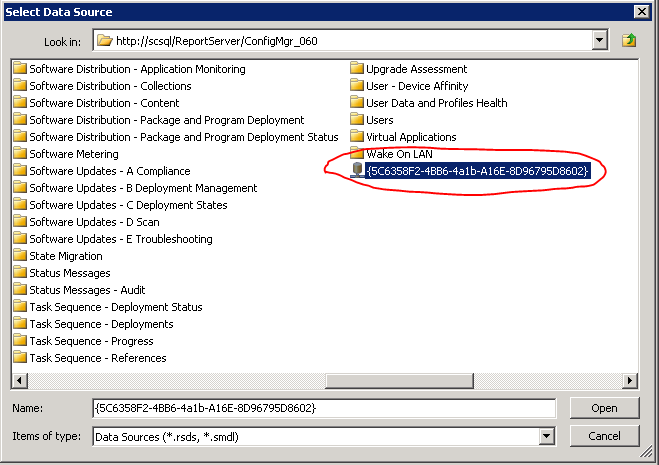
Task: Click folder icon beside Software Updates - D Scan
Action: click(20, 221)
